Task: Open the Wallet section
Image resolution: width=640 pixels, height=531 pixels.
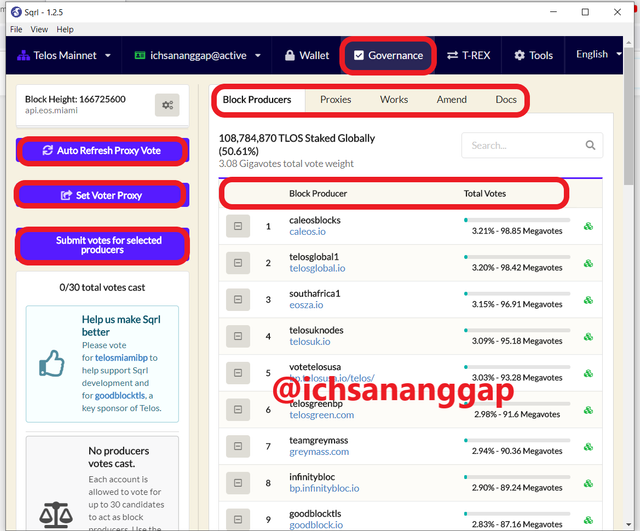Action: (307, 56)
